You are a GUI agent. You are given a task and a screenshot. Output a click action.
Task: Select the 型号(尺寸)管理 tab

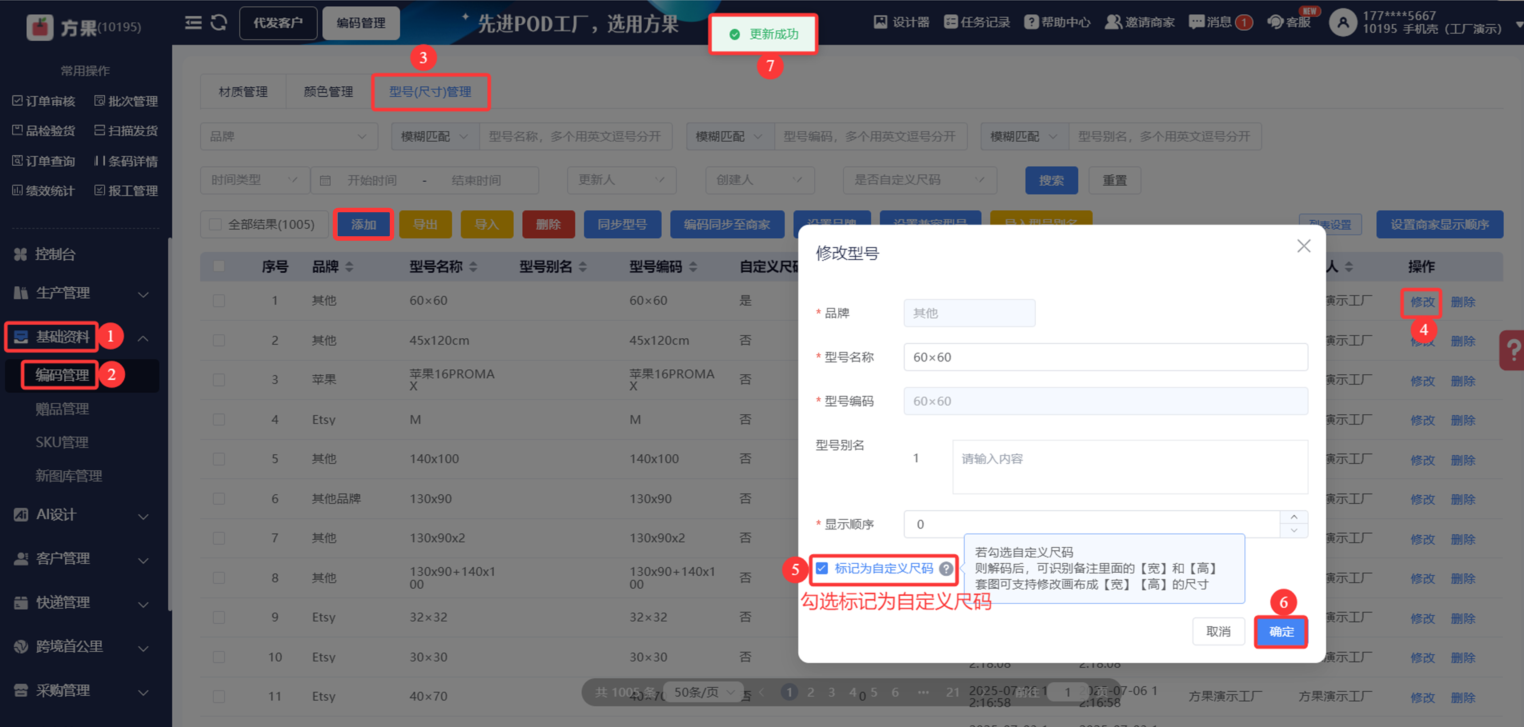(x=430, y=92)
